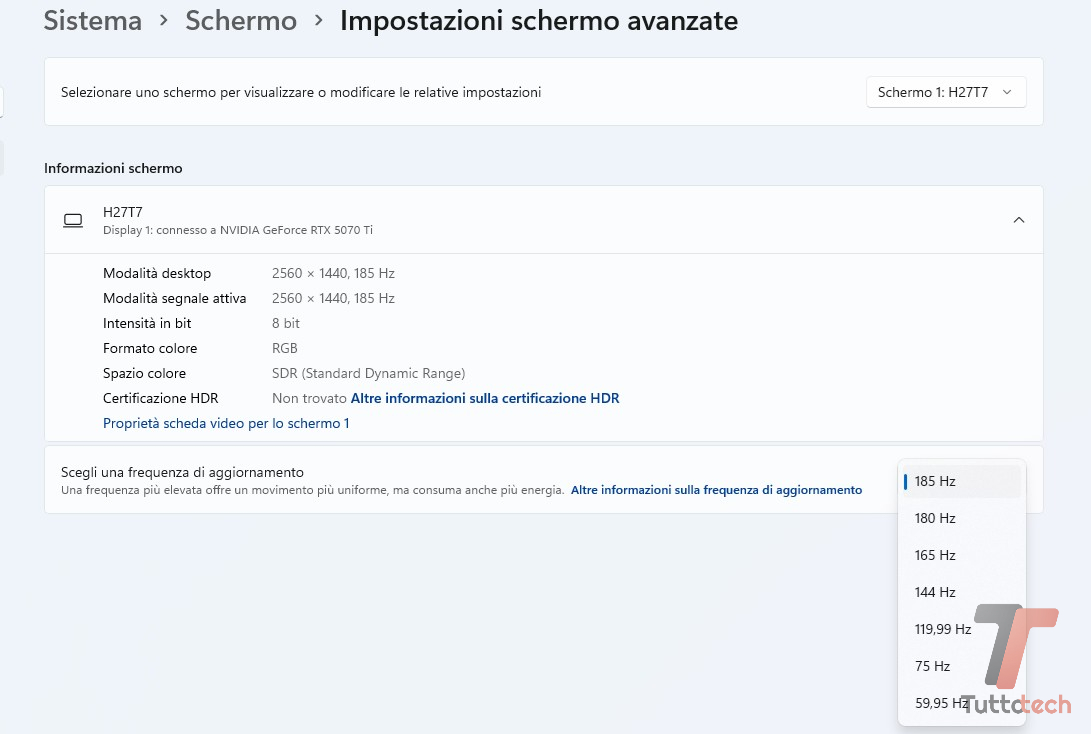Choose 75 Hz refresh rate
The image size is (1091, 734).
click(932, 666)
